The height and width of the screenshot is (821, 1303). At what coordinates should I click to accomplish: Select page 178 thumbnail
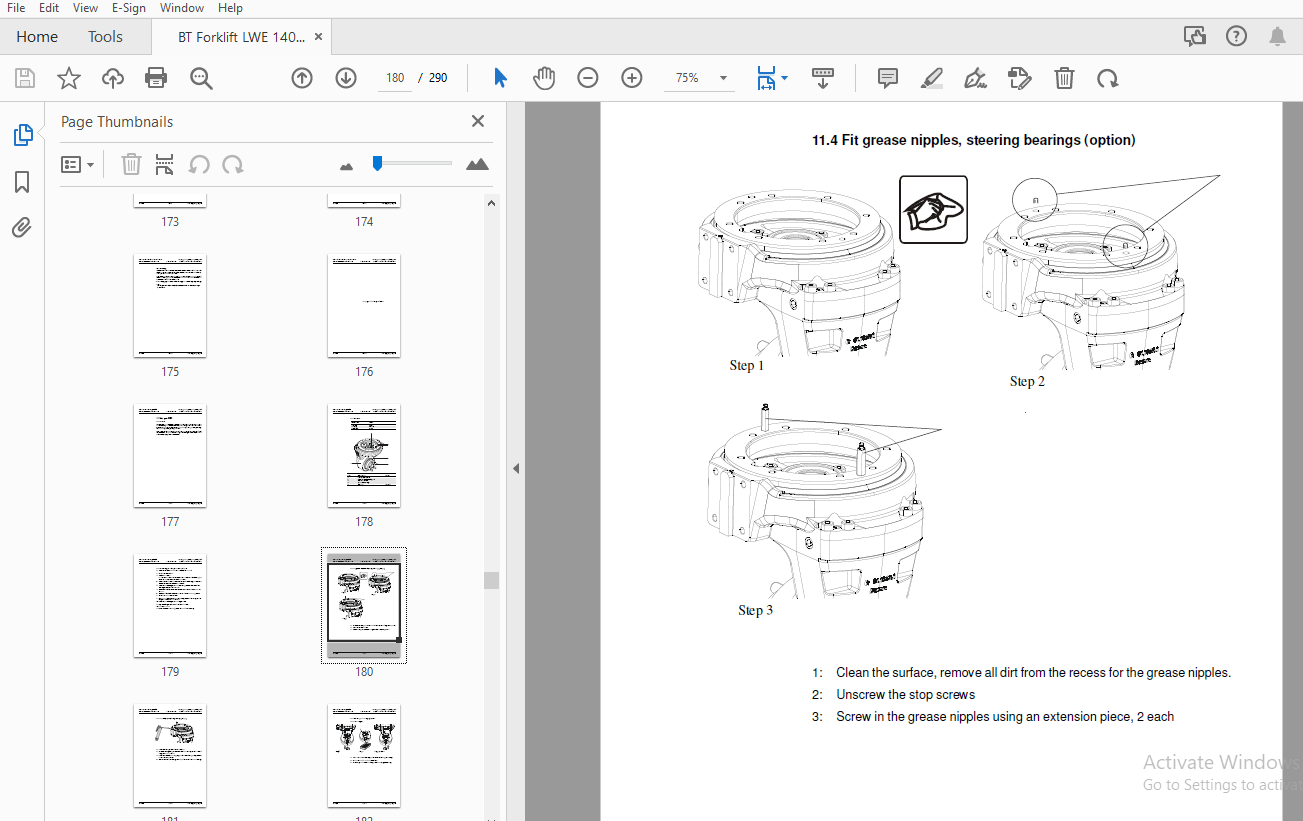(x=364, y=456)
